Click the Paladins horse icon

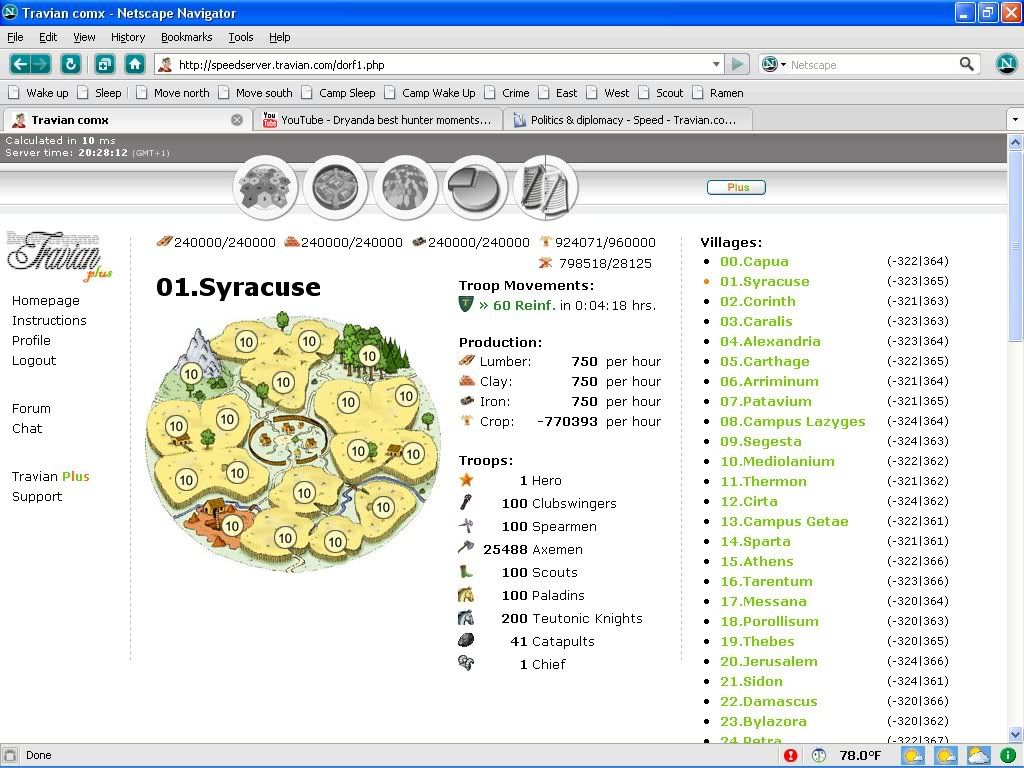point(466,595)
